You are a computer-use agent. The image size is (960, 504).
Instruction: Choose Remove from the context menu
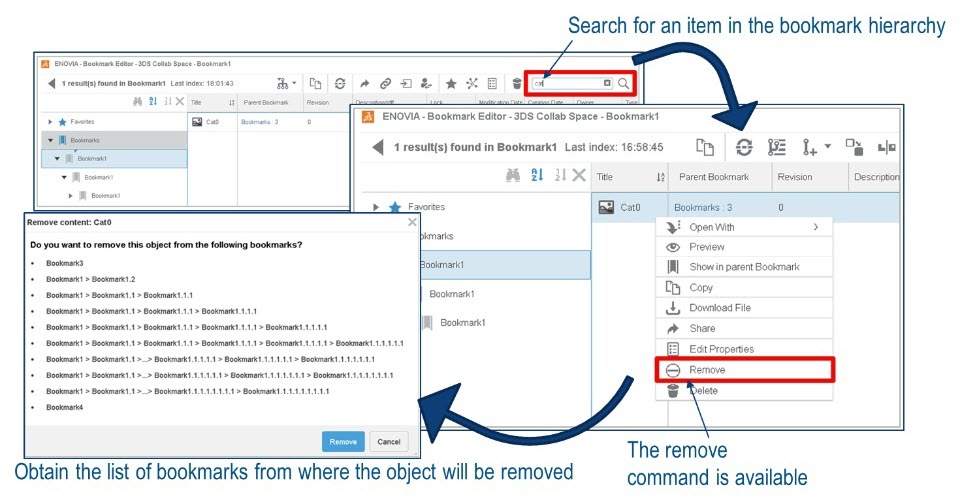[744, 370]
